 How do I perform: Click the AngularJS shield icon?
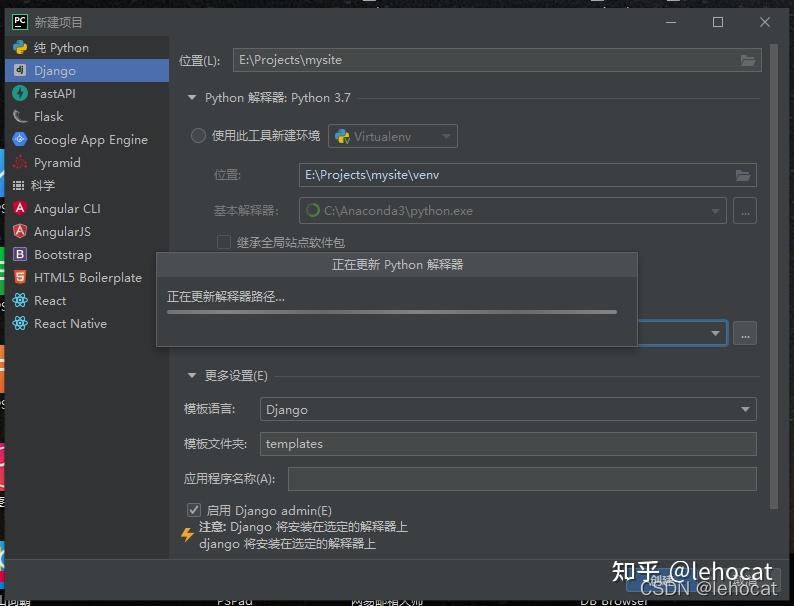point(20,231)
